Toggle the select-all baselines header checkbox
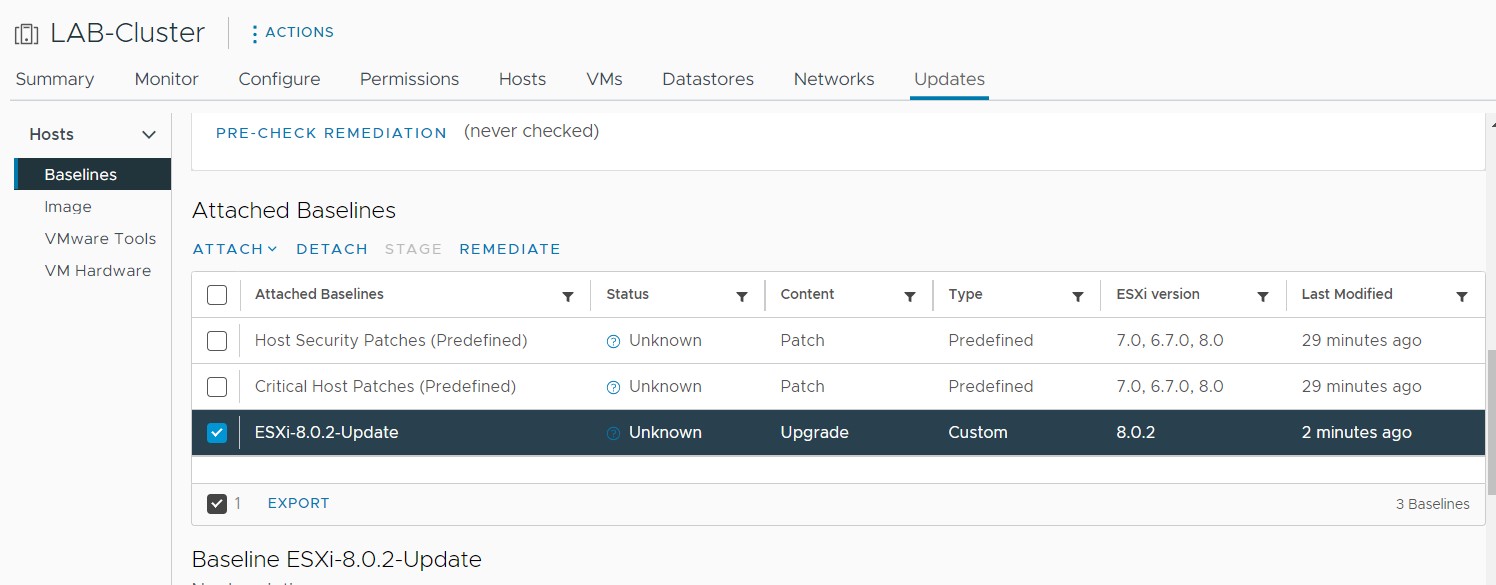 [x=217, y=295]
